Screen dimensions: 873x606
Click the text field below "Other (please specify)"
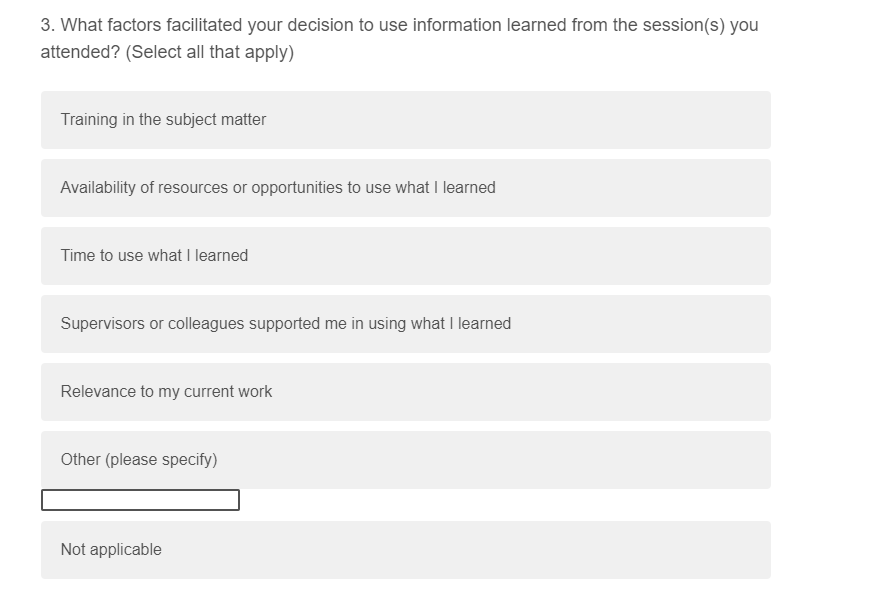pos(140,500)
